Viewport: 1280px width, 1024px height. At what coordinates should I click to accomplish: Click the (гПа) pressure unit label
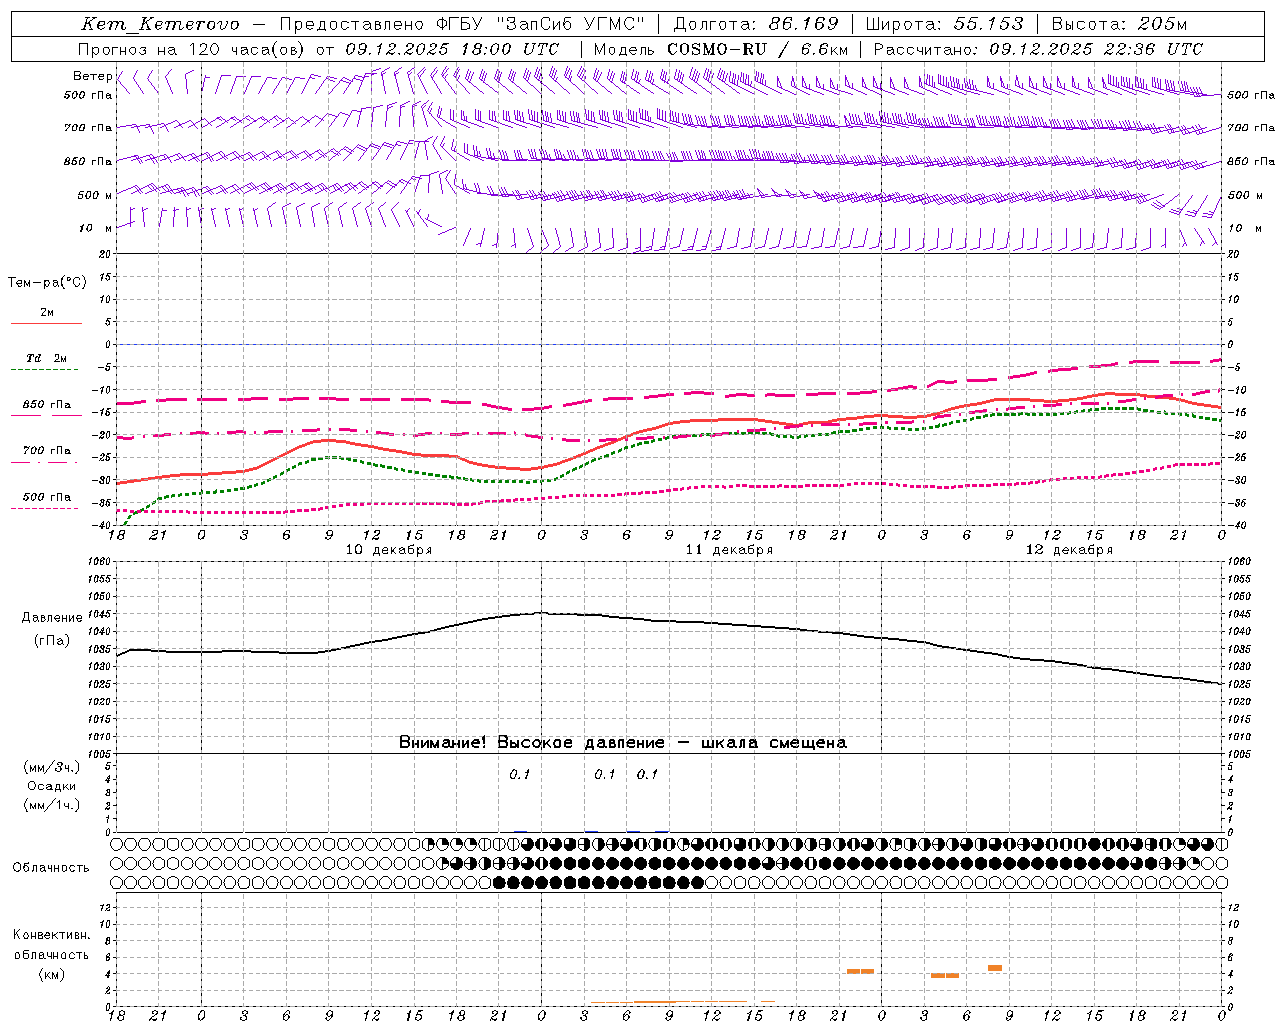(x=52, y=641)
